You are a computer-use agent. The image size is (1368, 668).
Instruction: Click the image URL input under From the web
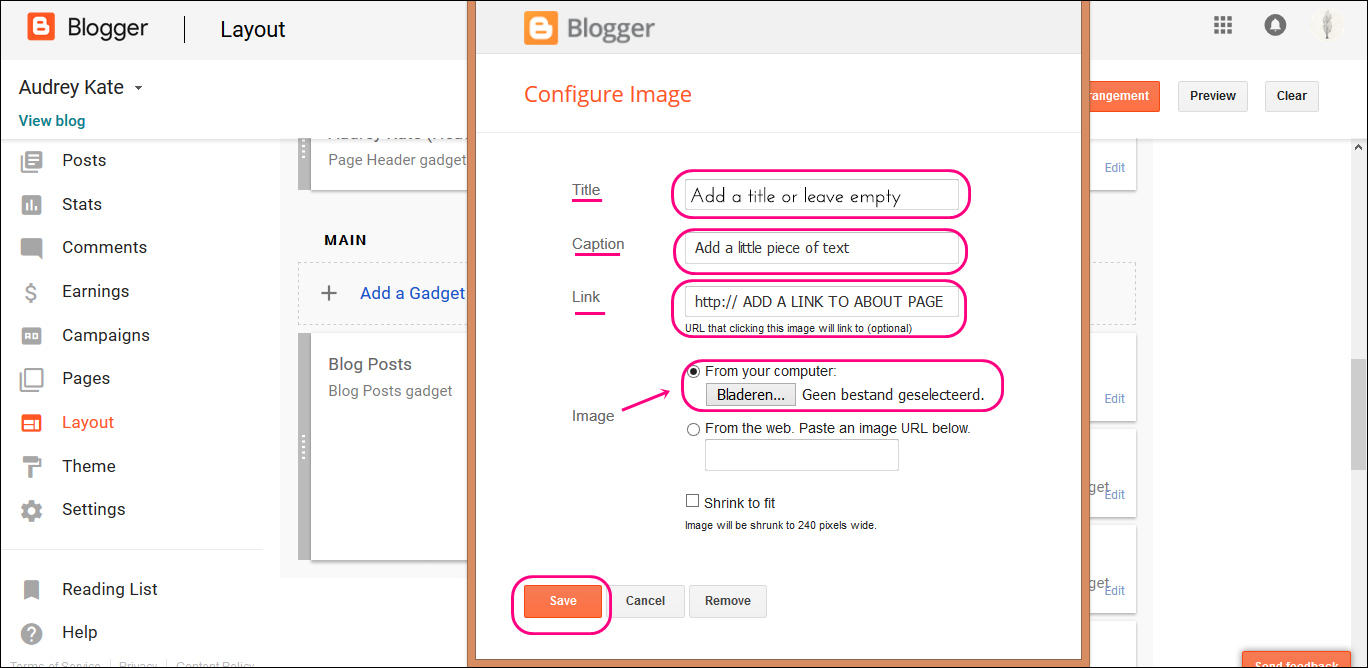(x=802, y=455)
